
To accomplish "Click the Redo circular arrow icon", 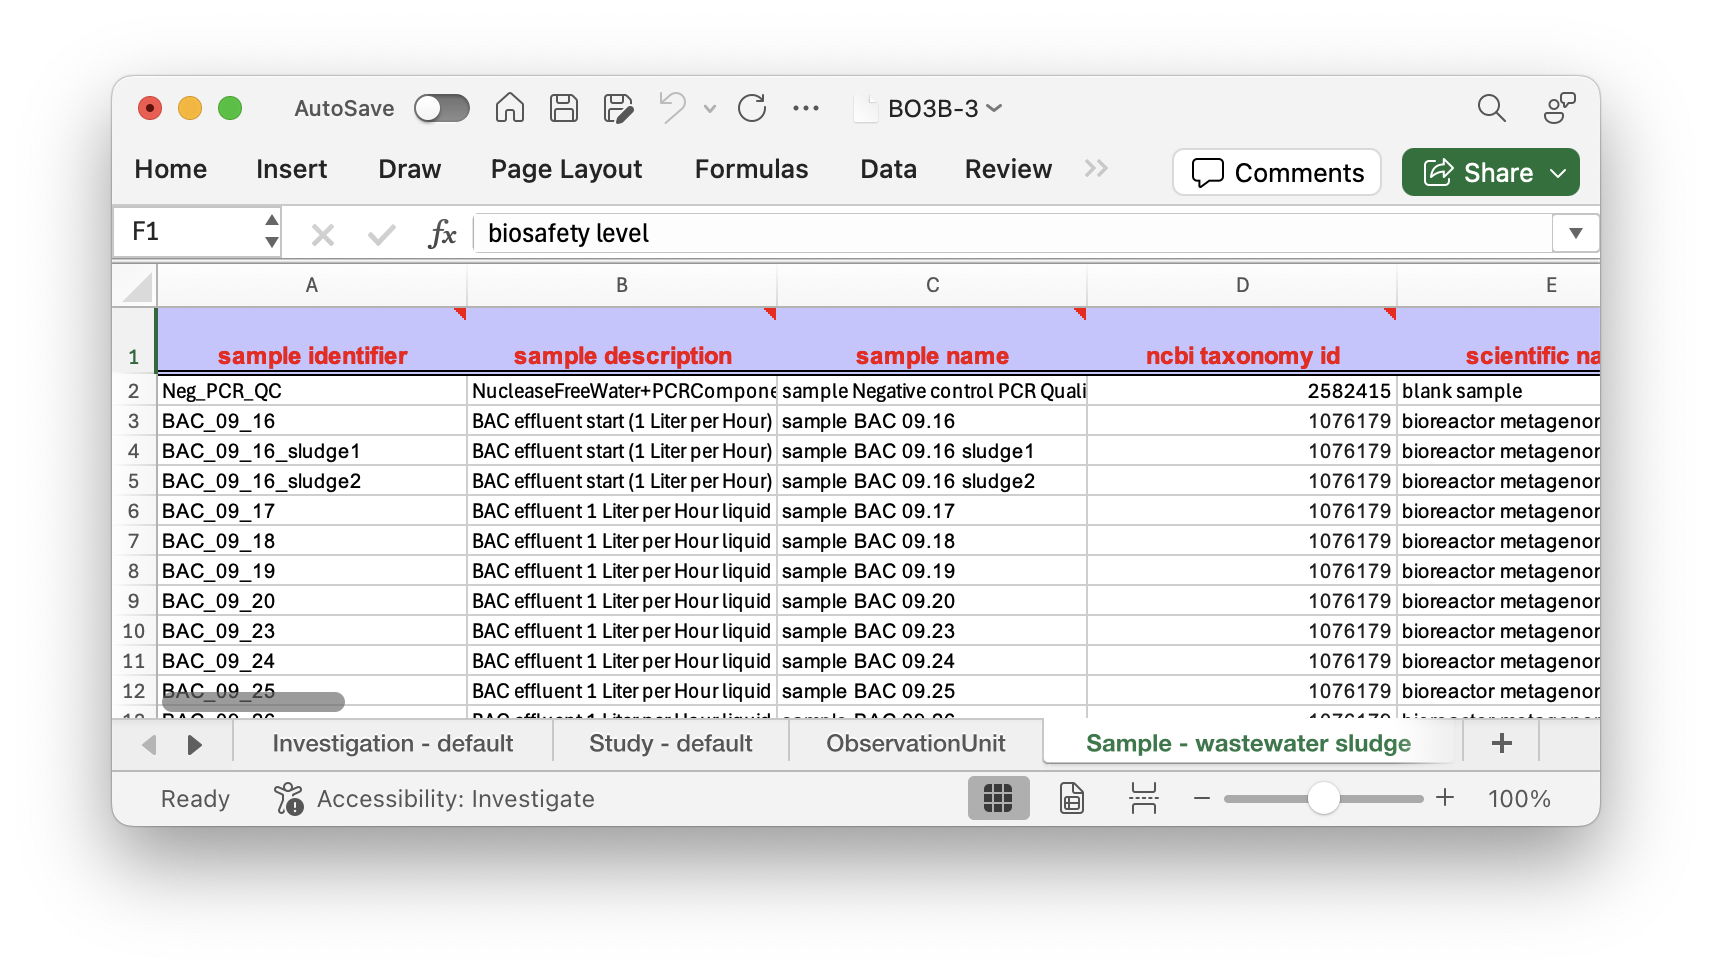I will pyautogui.click(x=752, y=108).
